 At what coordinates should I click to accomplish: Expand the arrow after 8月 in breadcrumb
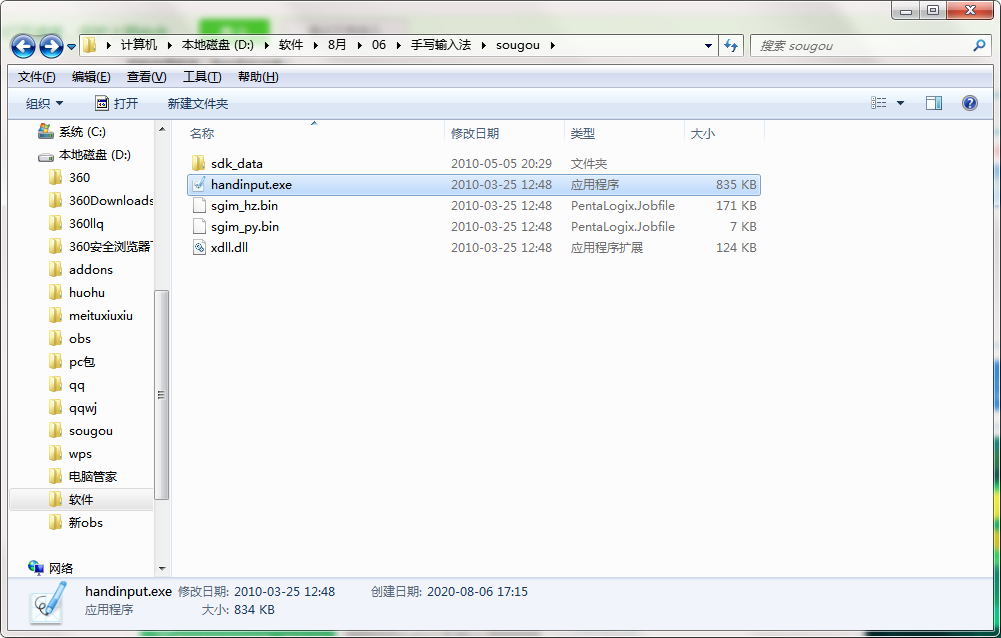[359, 45]
